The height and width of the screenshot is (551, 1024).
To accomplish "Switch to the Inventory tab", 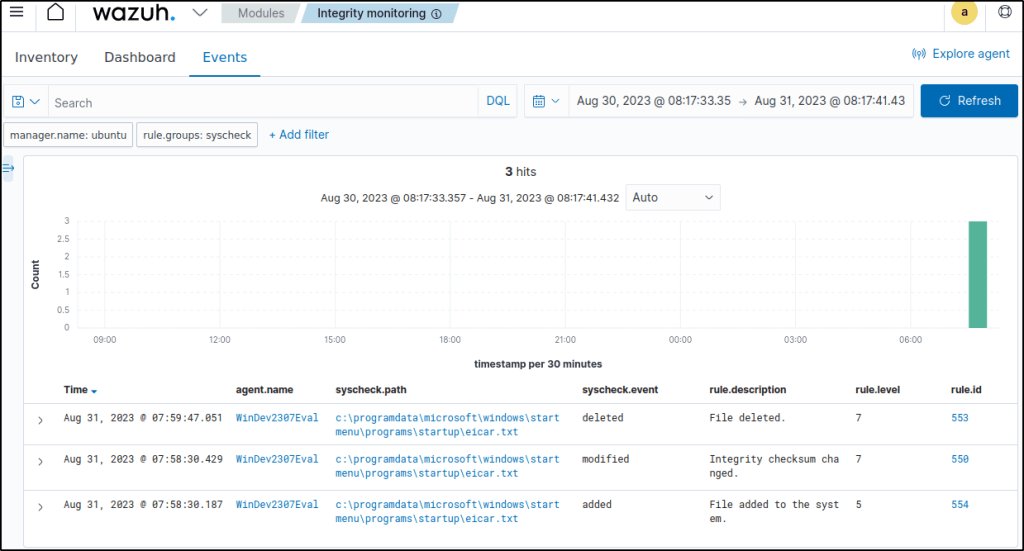I will click(x=46, y=57).
